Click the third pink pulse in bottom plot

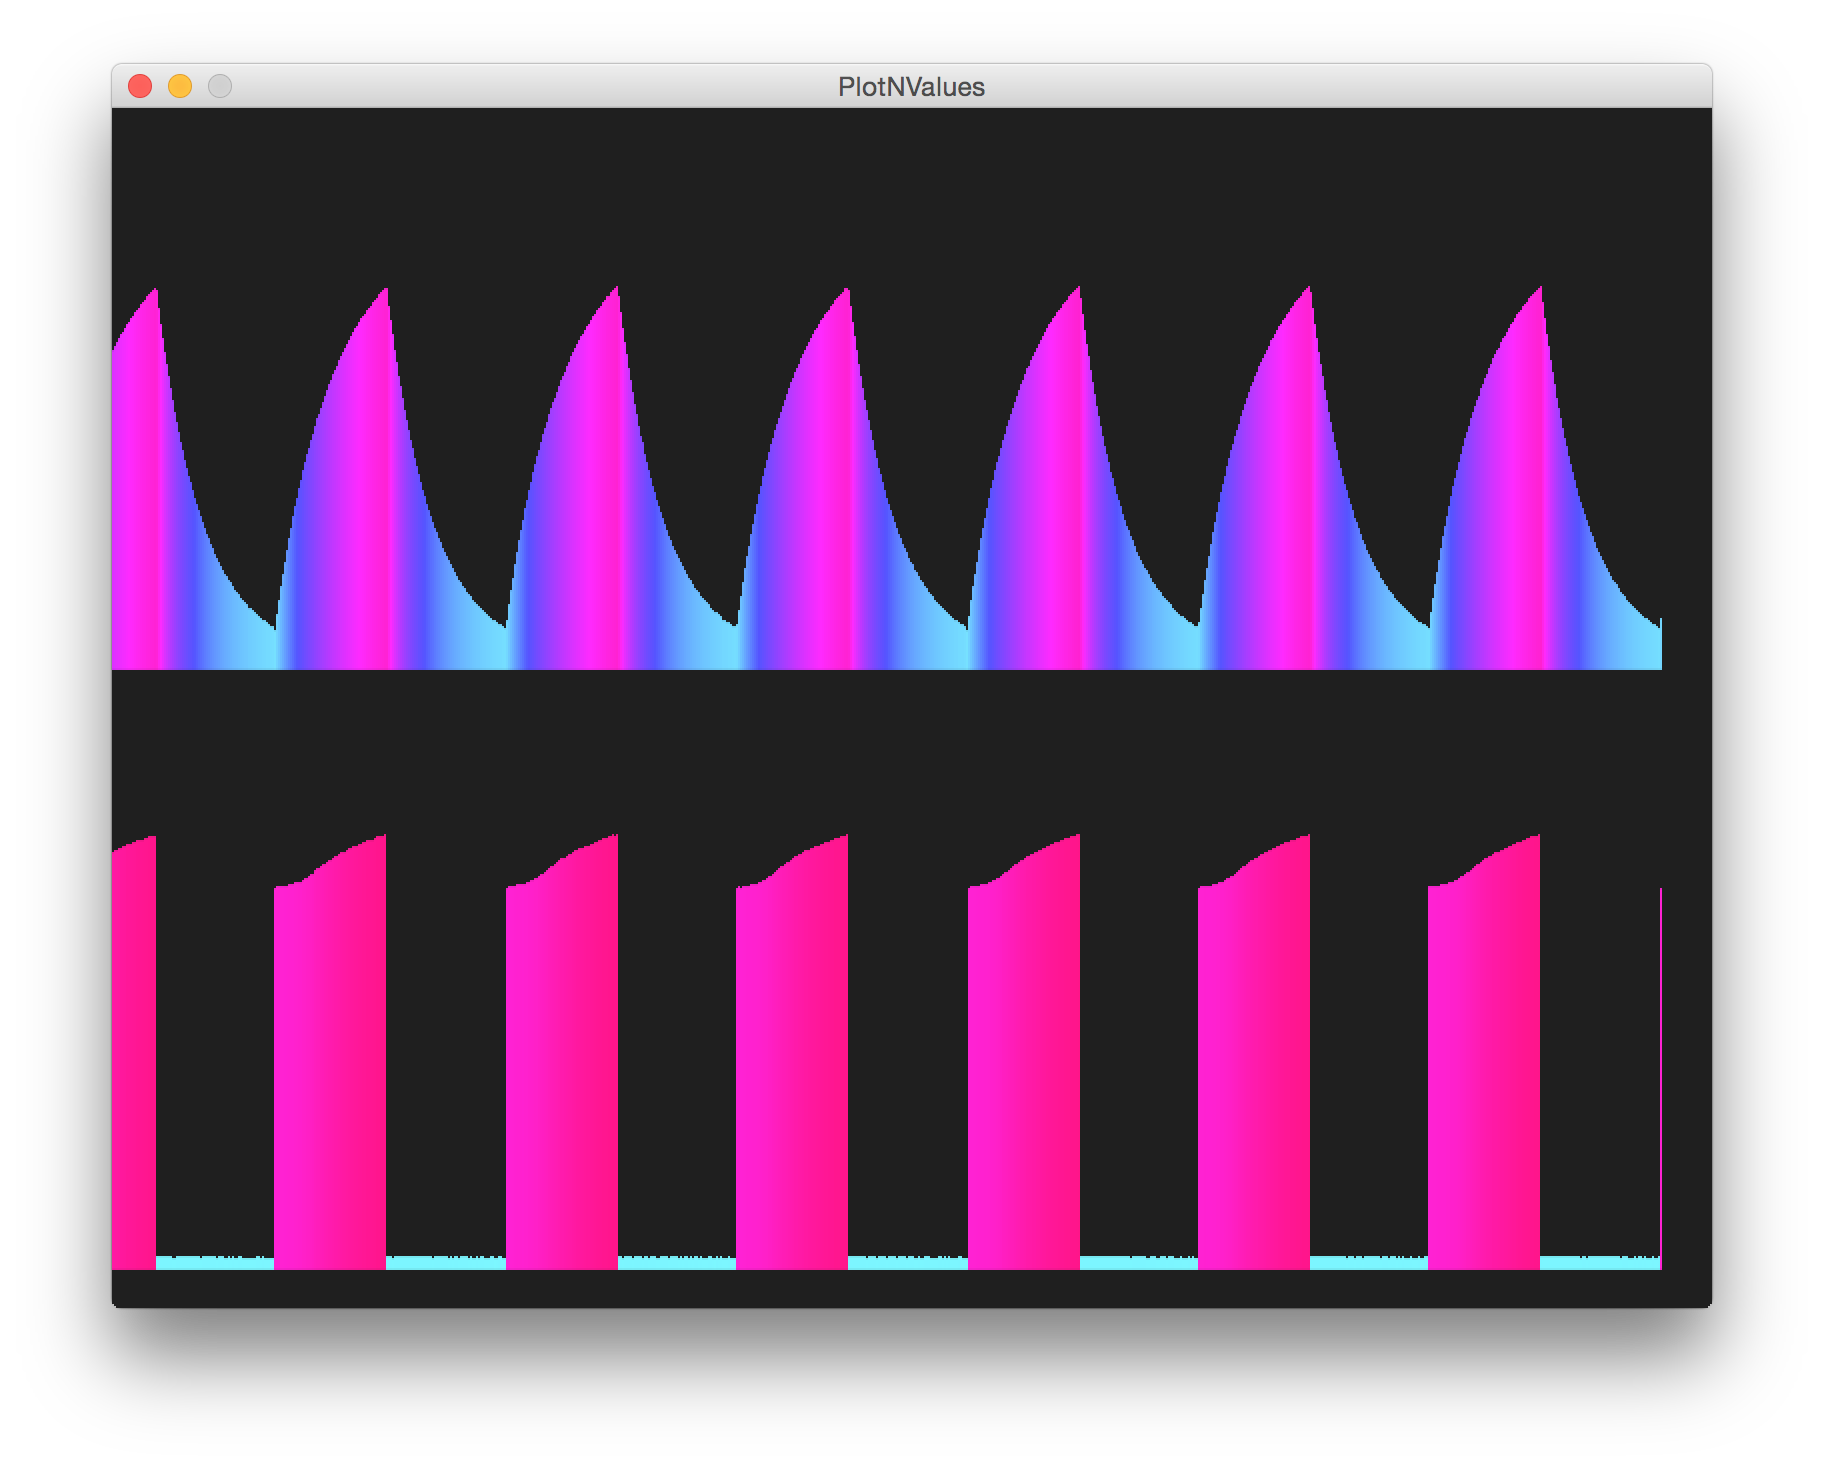tap(565, 1050)
